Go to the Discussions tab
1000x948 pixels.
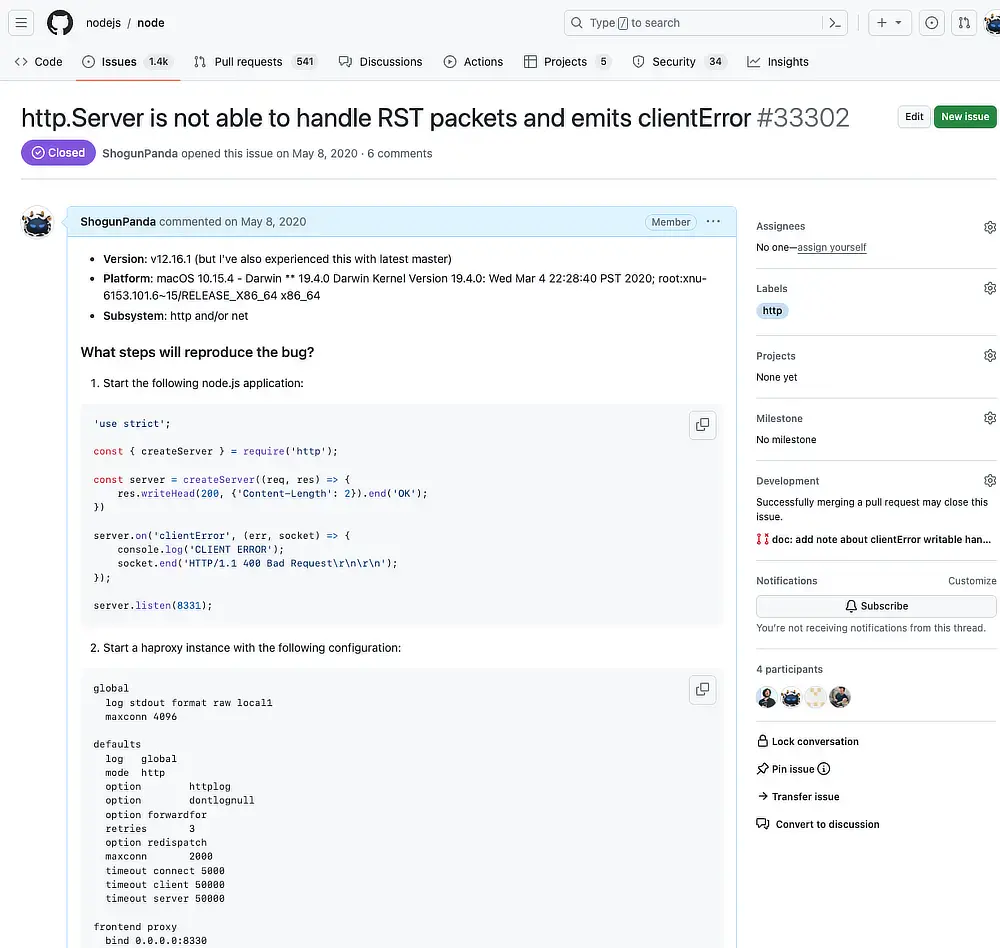[380, 62]
